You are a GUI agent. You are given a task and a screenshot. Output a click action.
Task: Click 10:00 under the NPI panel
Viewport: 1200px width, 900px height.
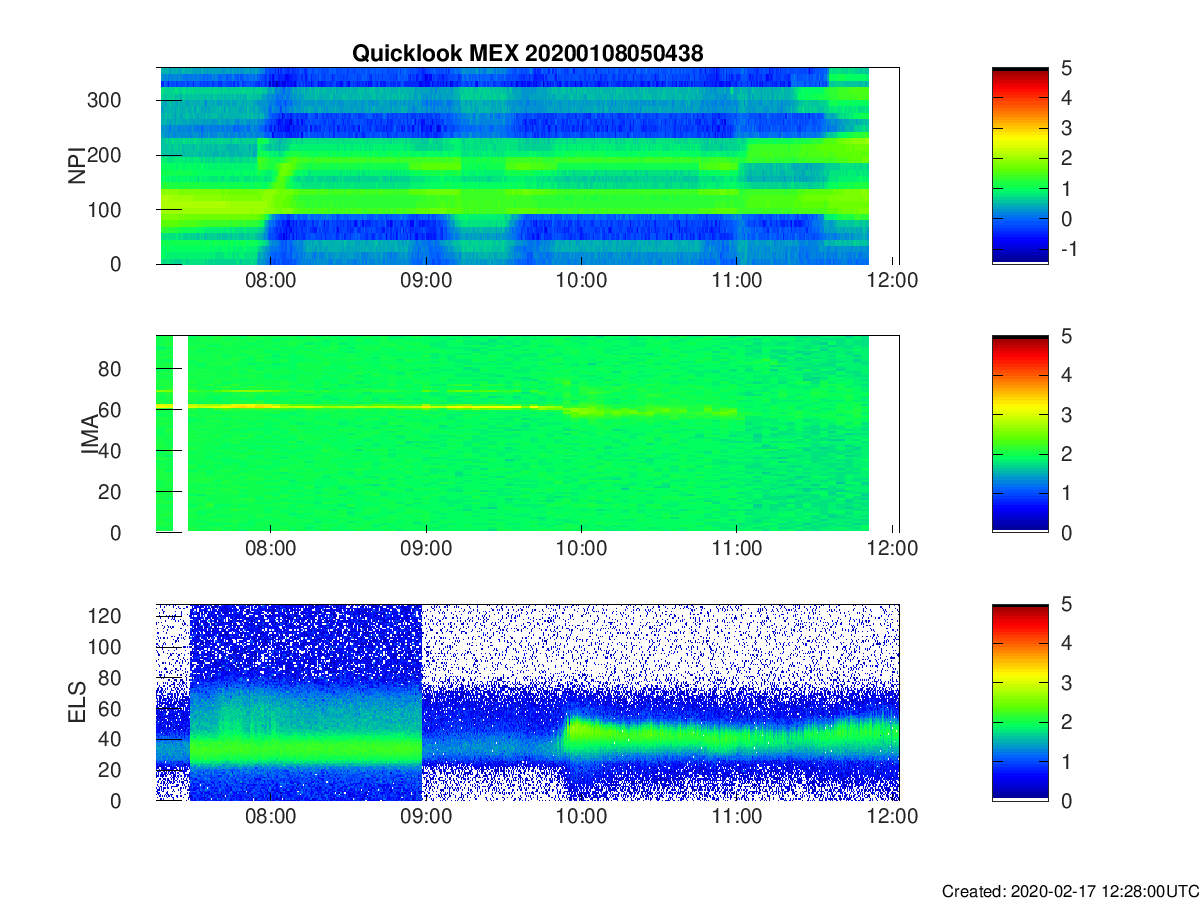pos(581,281)
